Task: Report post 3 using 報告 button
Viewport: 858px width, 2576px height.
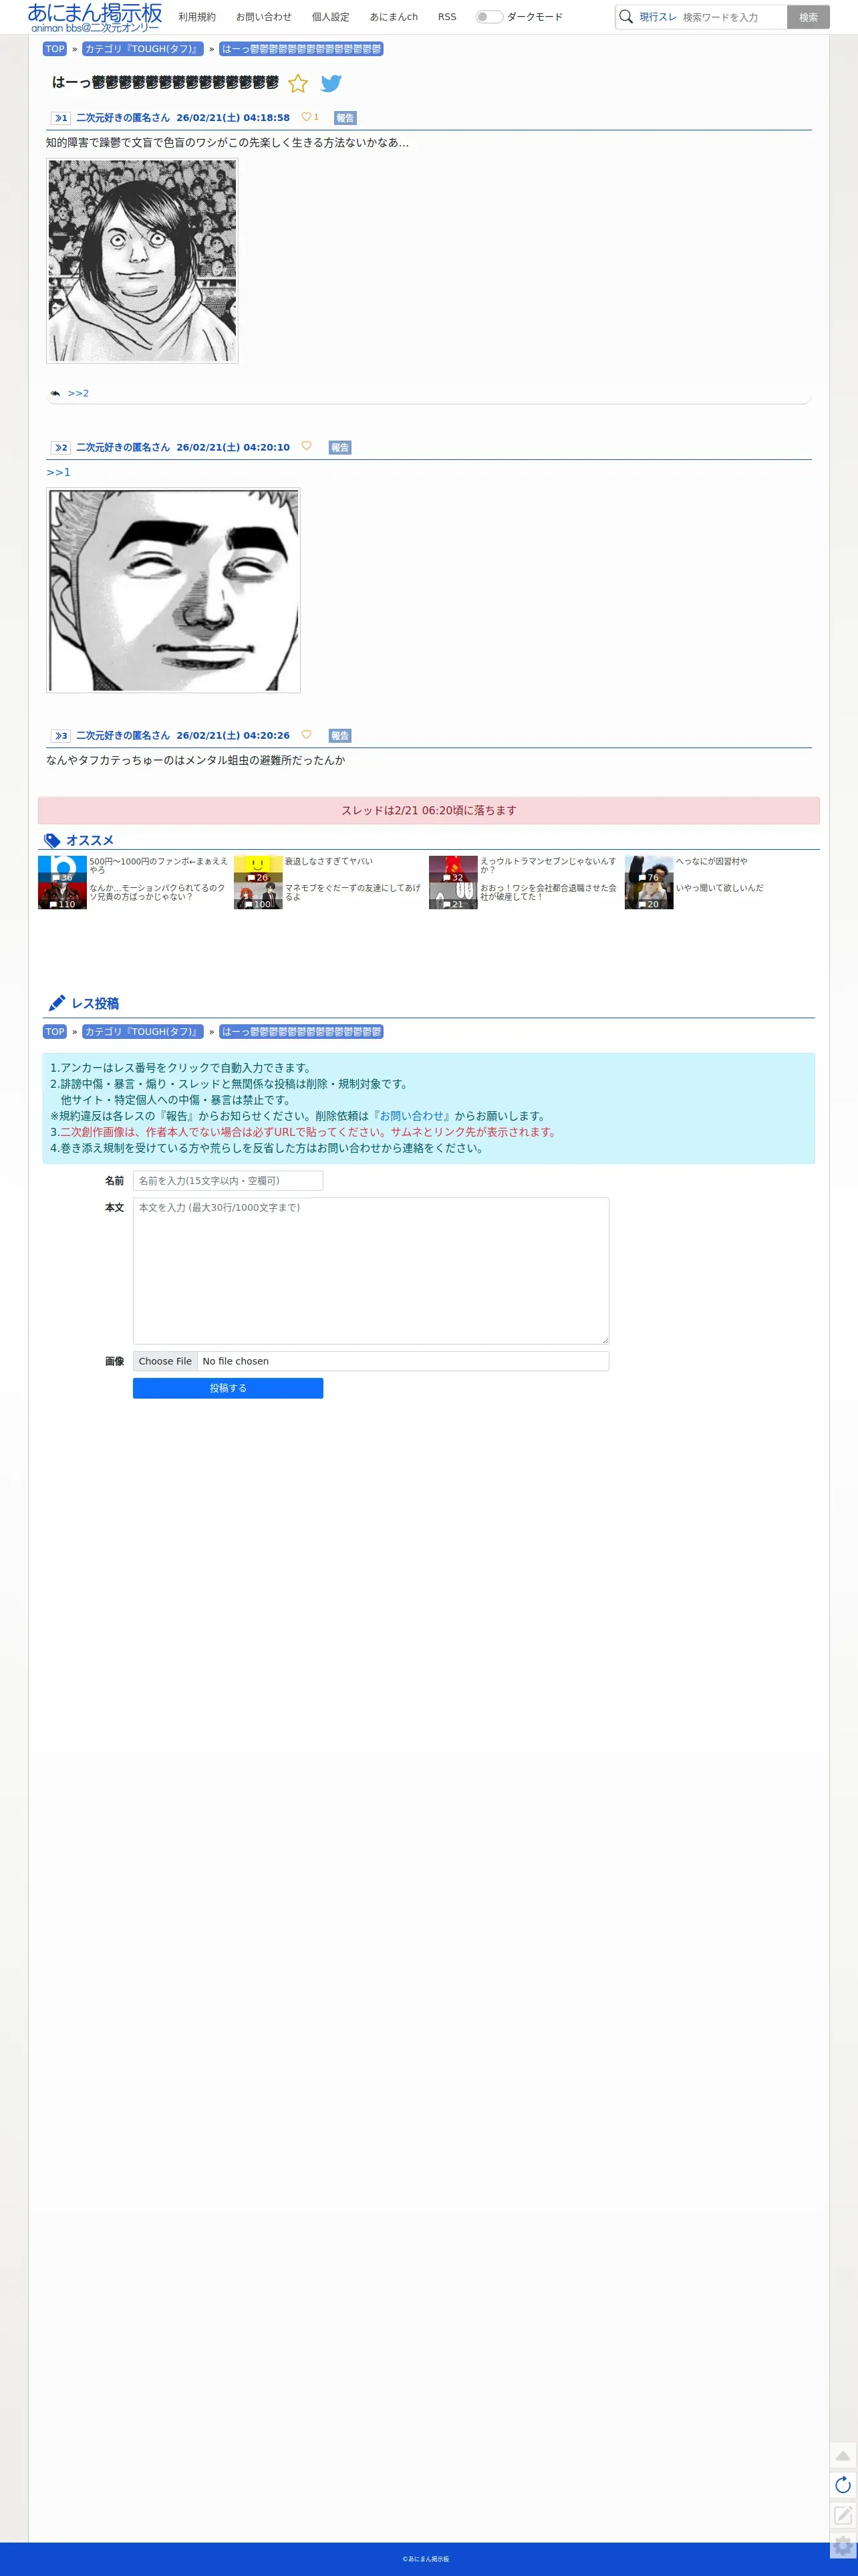Action: pos(340,735)
